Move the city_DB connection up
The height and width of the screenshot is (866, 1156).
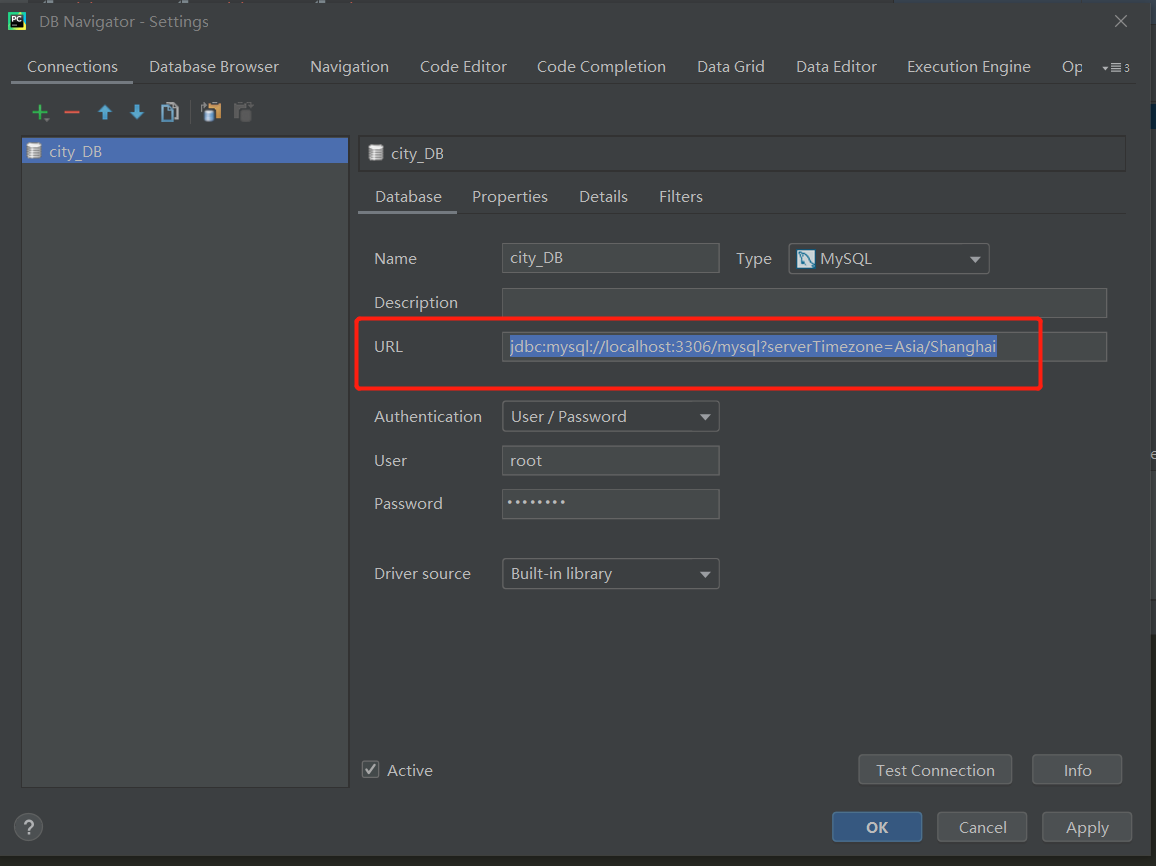tap(104, 112)
